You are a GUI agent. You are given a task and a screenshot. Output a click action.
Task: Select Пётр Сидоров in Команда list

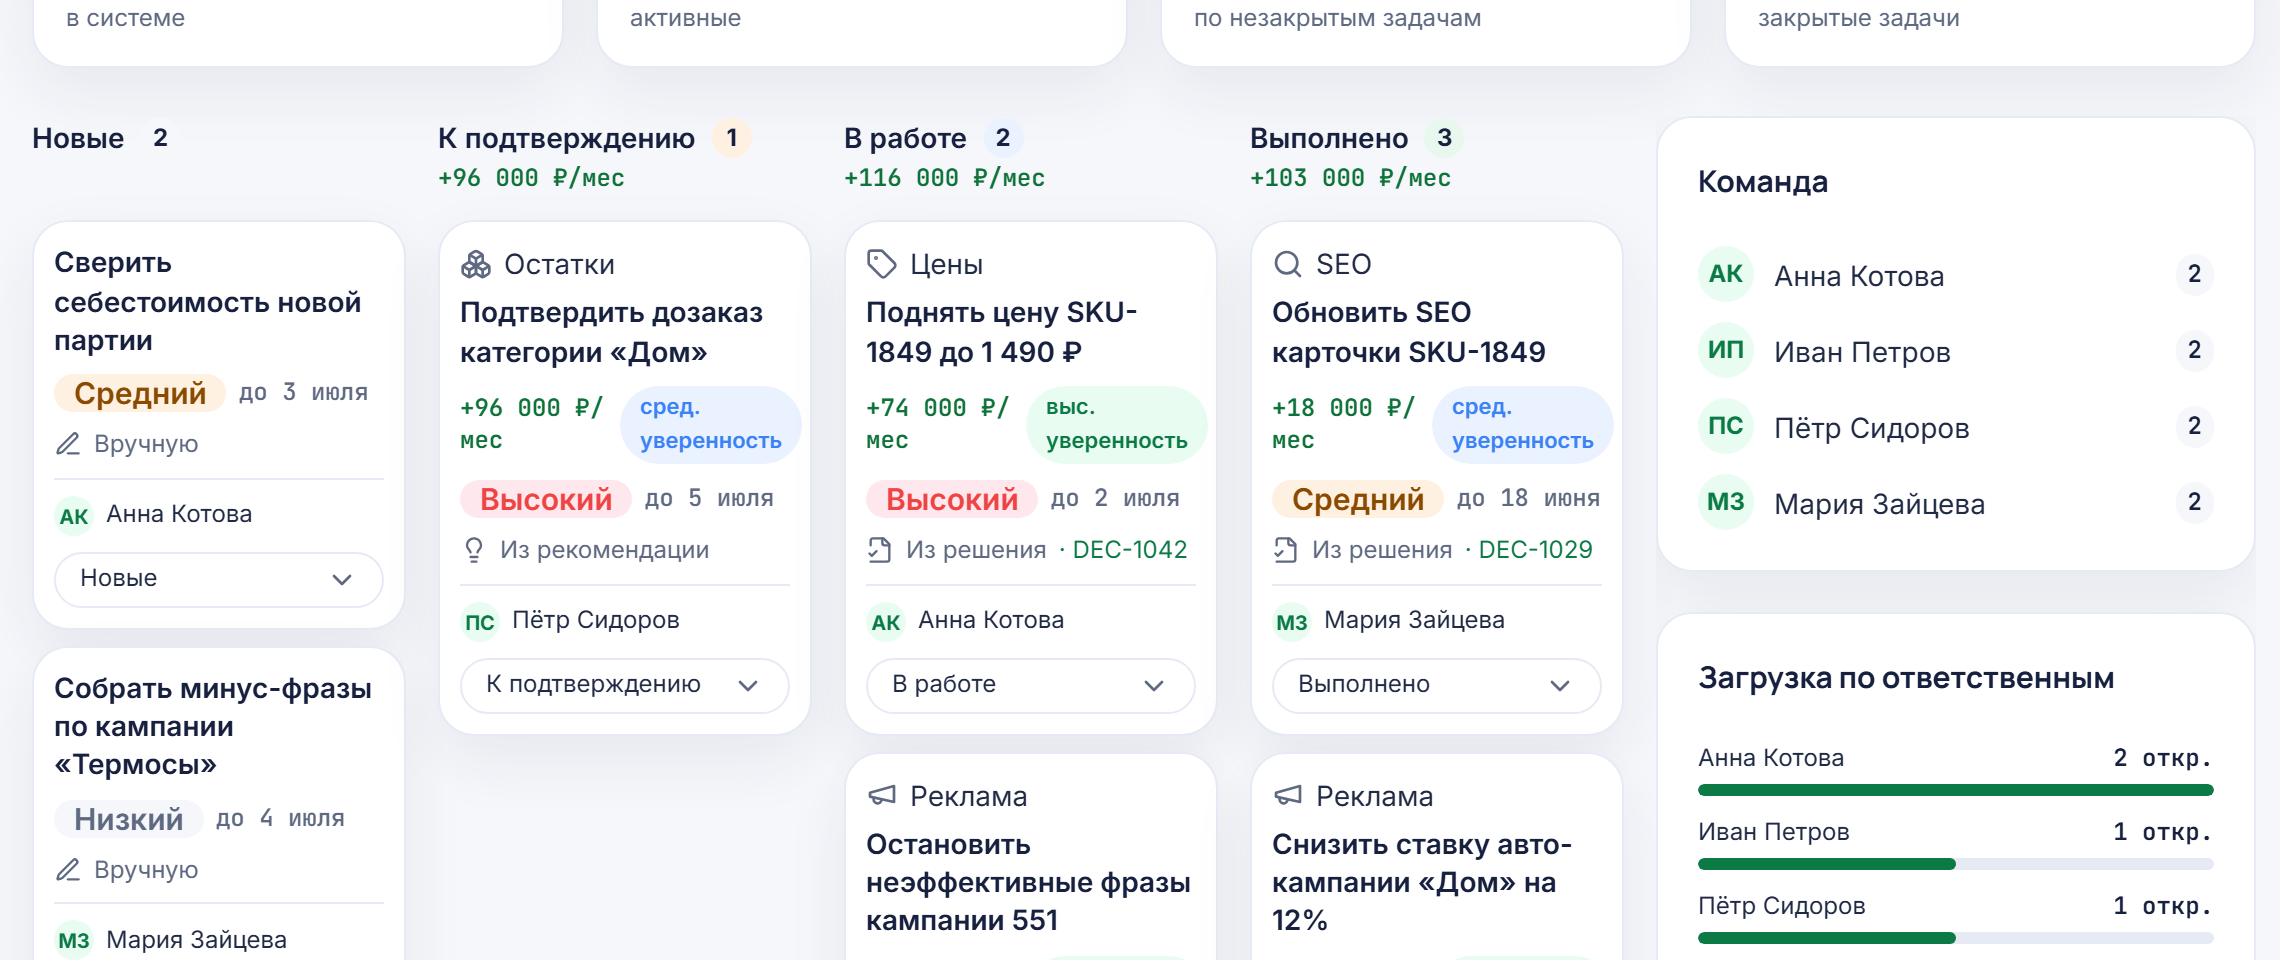click(x=1955, y=426)
